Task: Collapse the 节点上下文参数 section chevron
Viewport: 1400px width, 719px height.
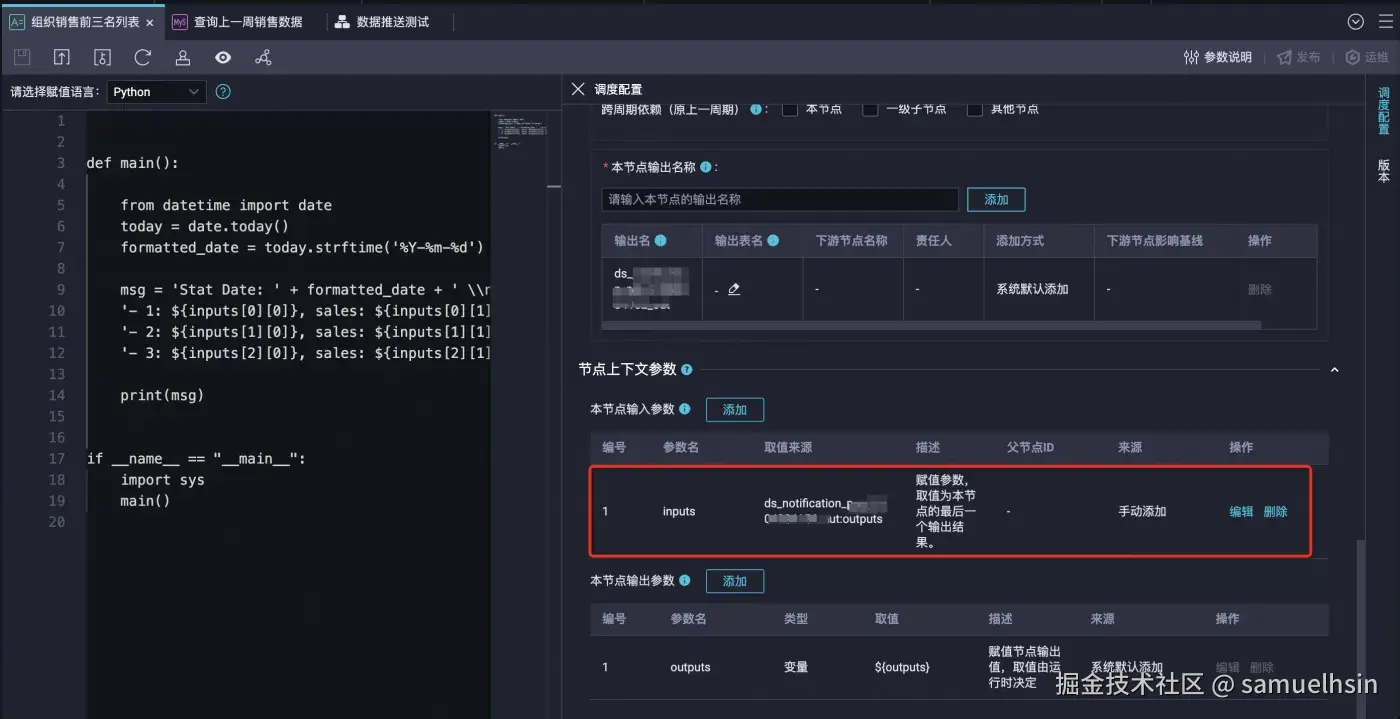Action: coord(1334,370)
